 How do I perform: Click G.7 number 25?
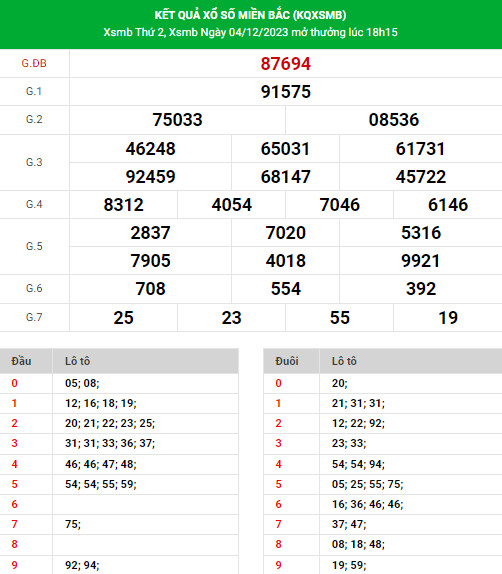[x=123, y=317]
